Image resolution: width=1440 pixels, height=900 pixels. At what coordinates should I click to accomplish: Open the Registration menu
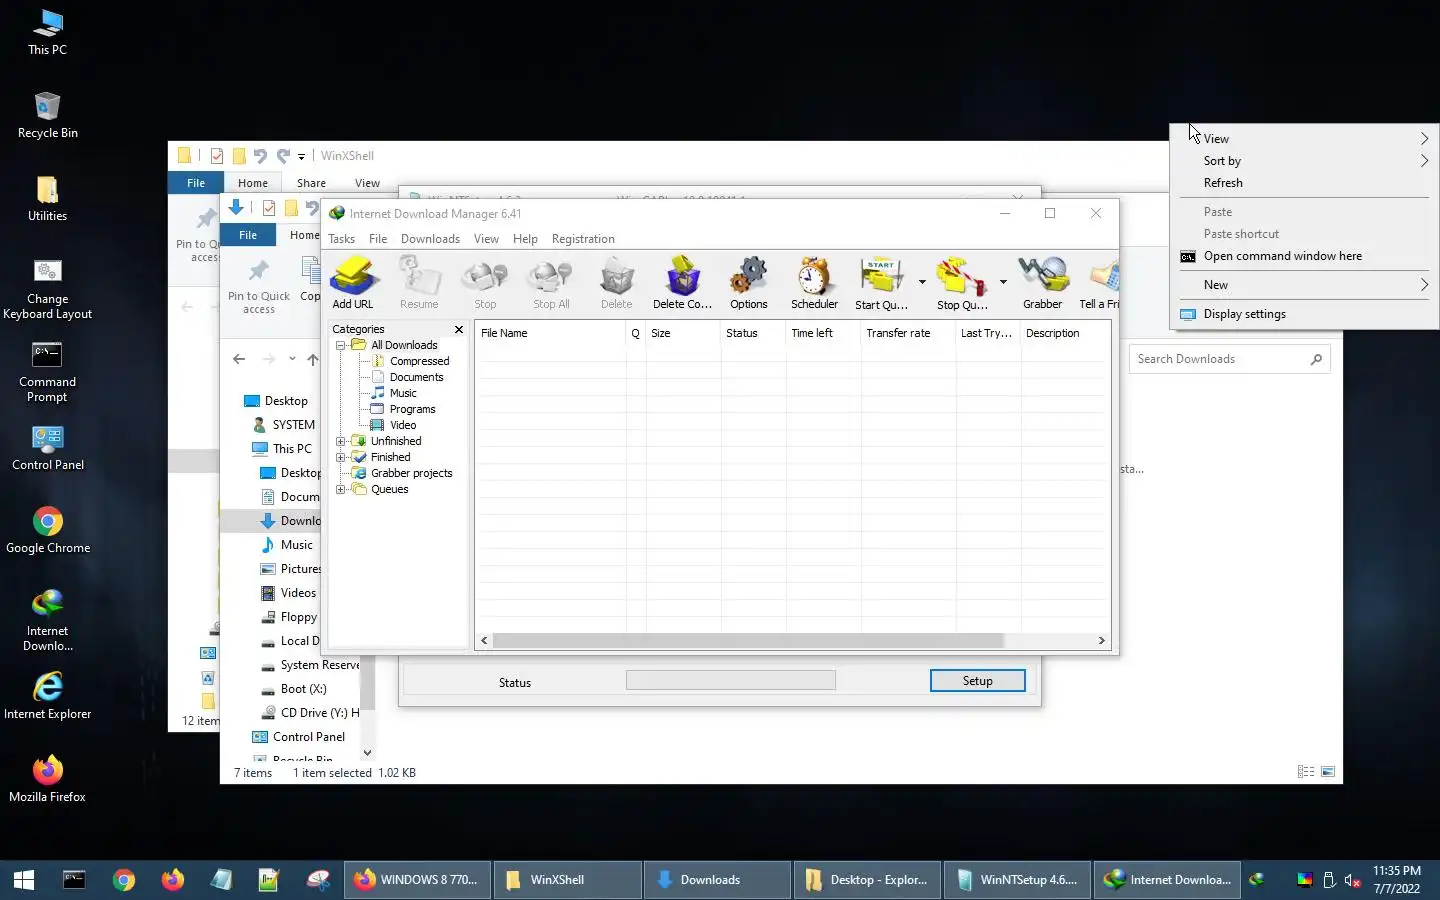click(583, 239)
